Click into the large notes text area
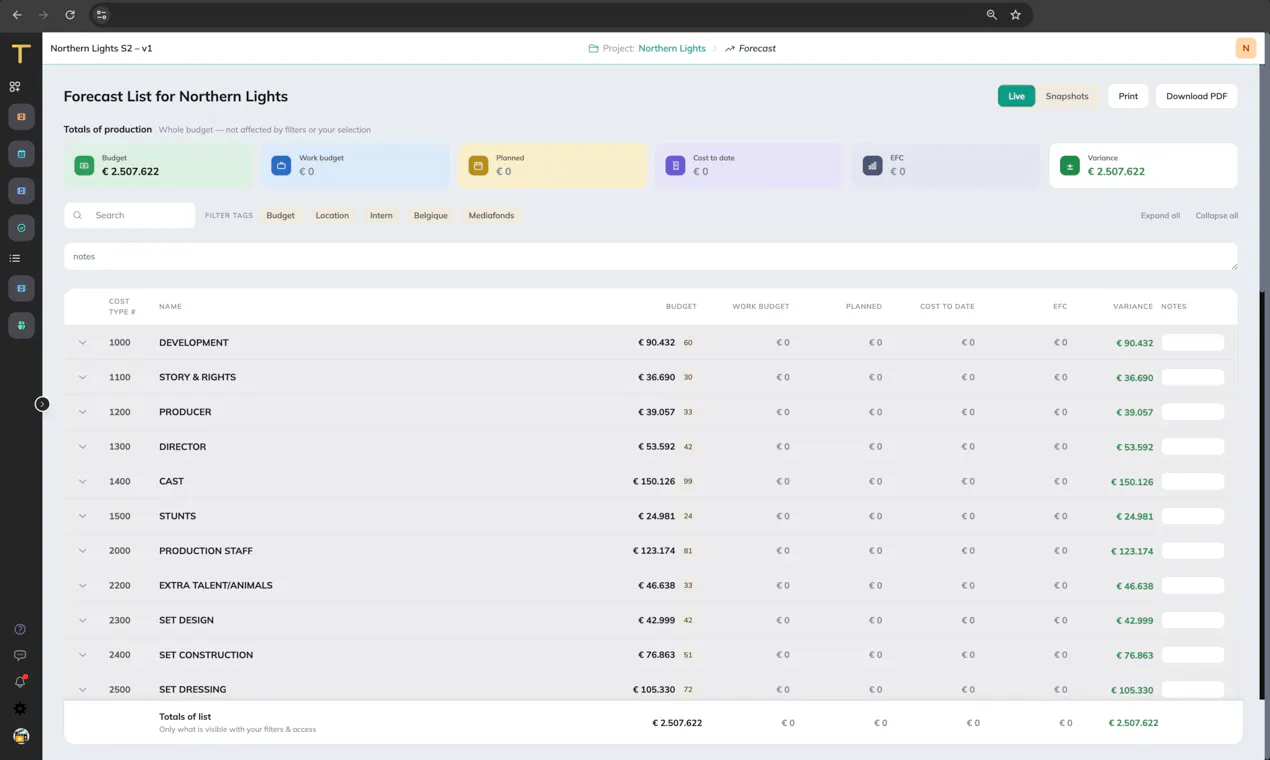The image size is (1270, 760). coord(651,257)
